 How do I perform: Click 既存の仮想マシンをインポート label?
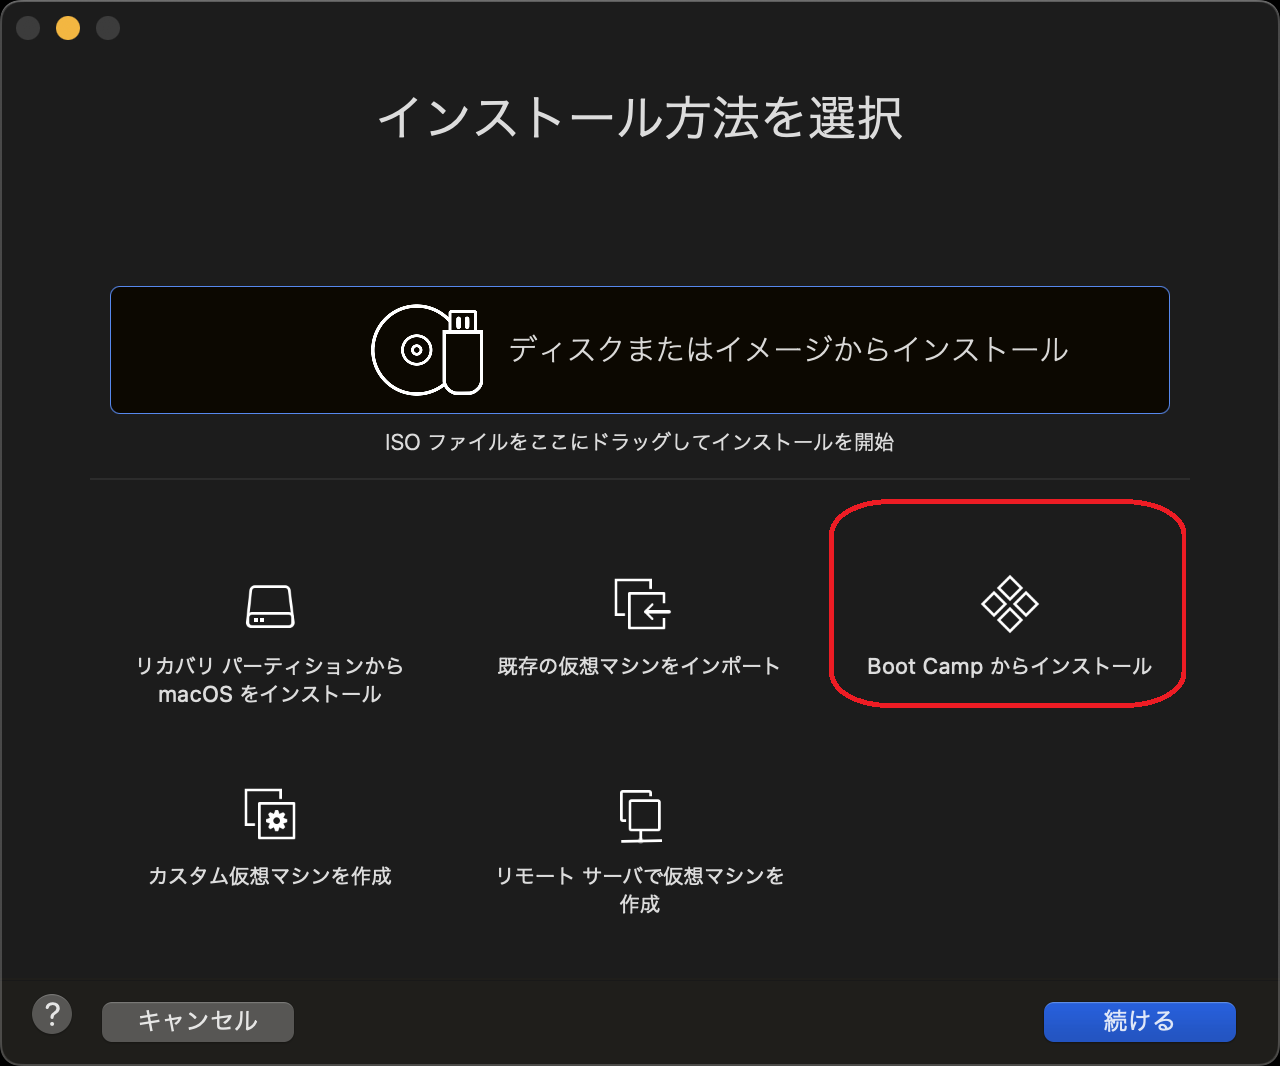tap(639, 666)
